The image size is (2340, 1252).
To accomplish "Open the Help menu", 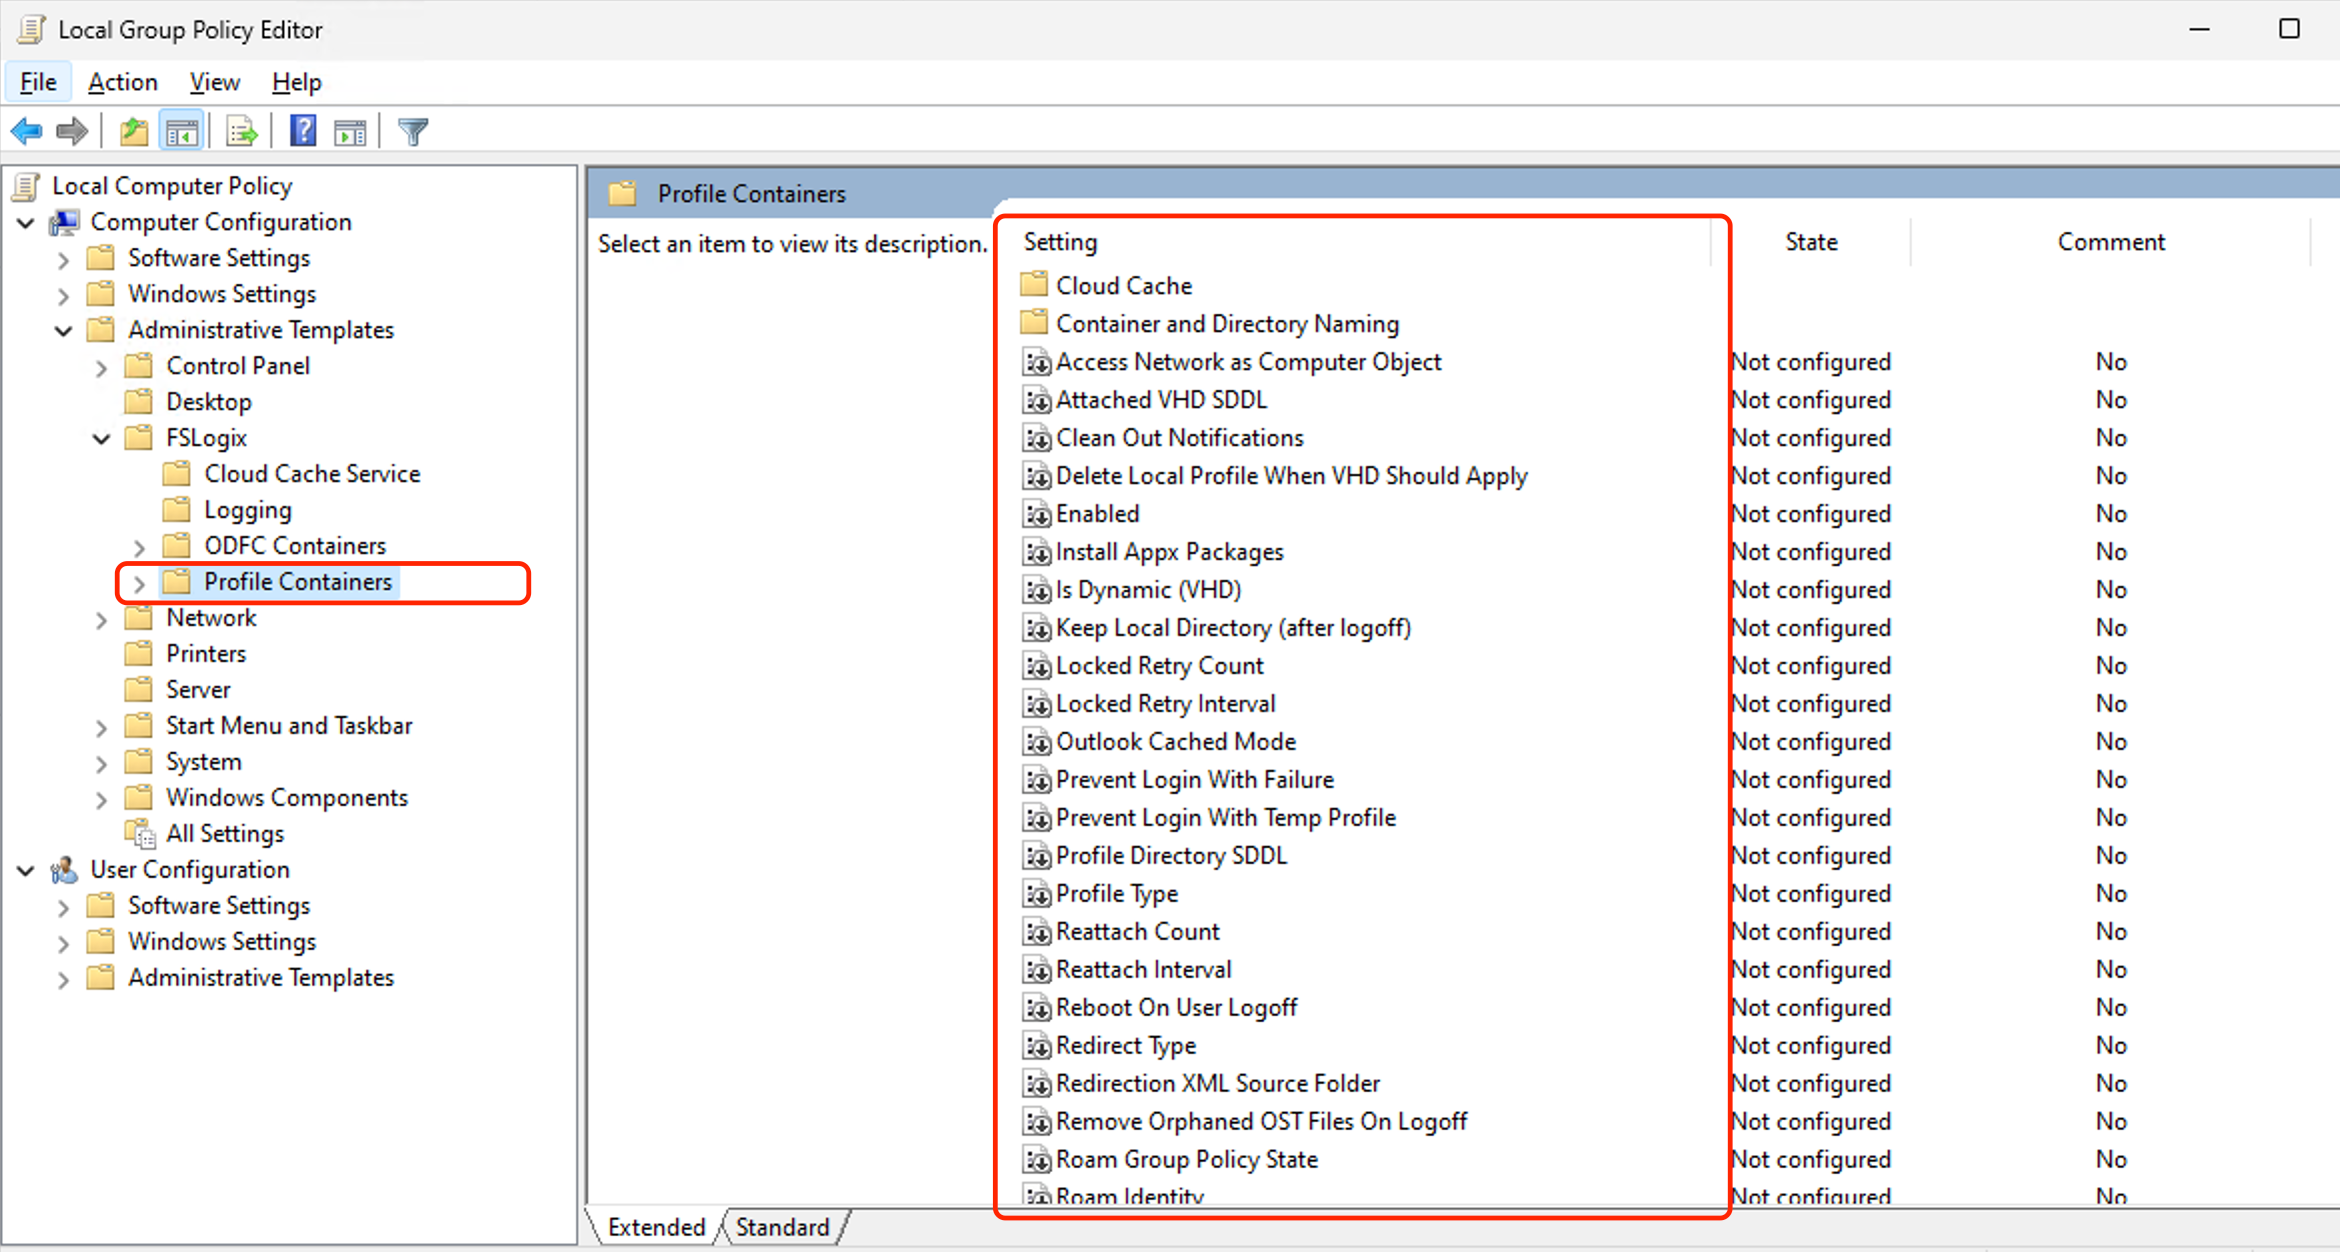I will 297,82.
